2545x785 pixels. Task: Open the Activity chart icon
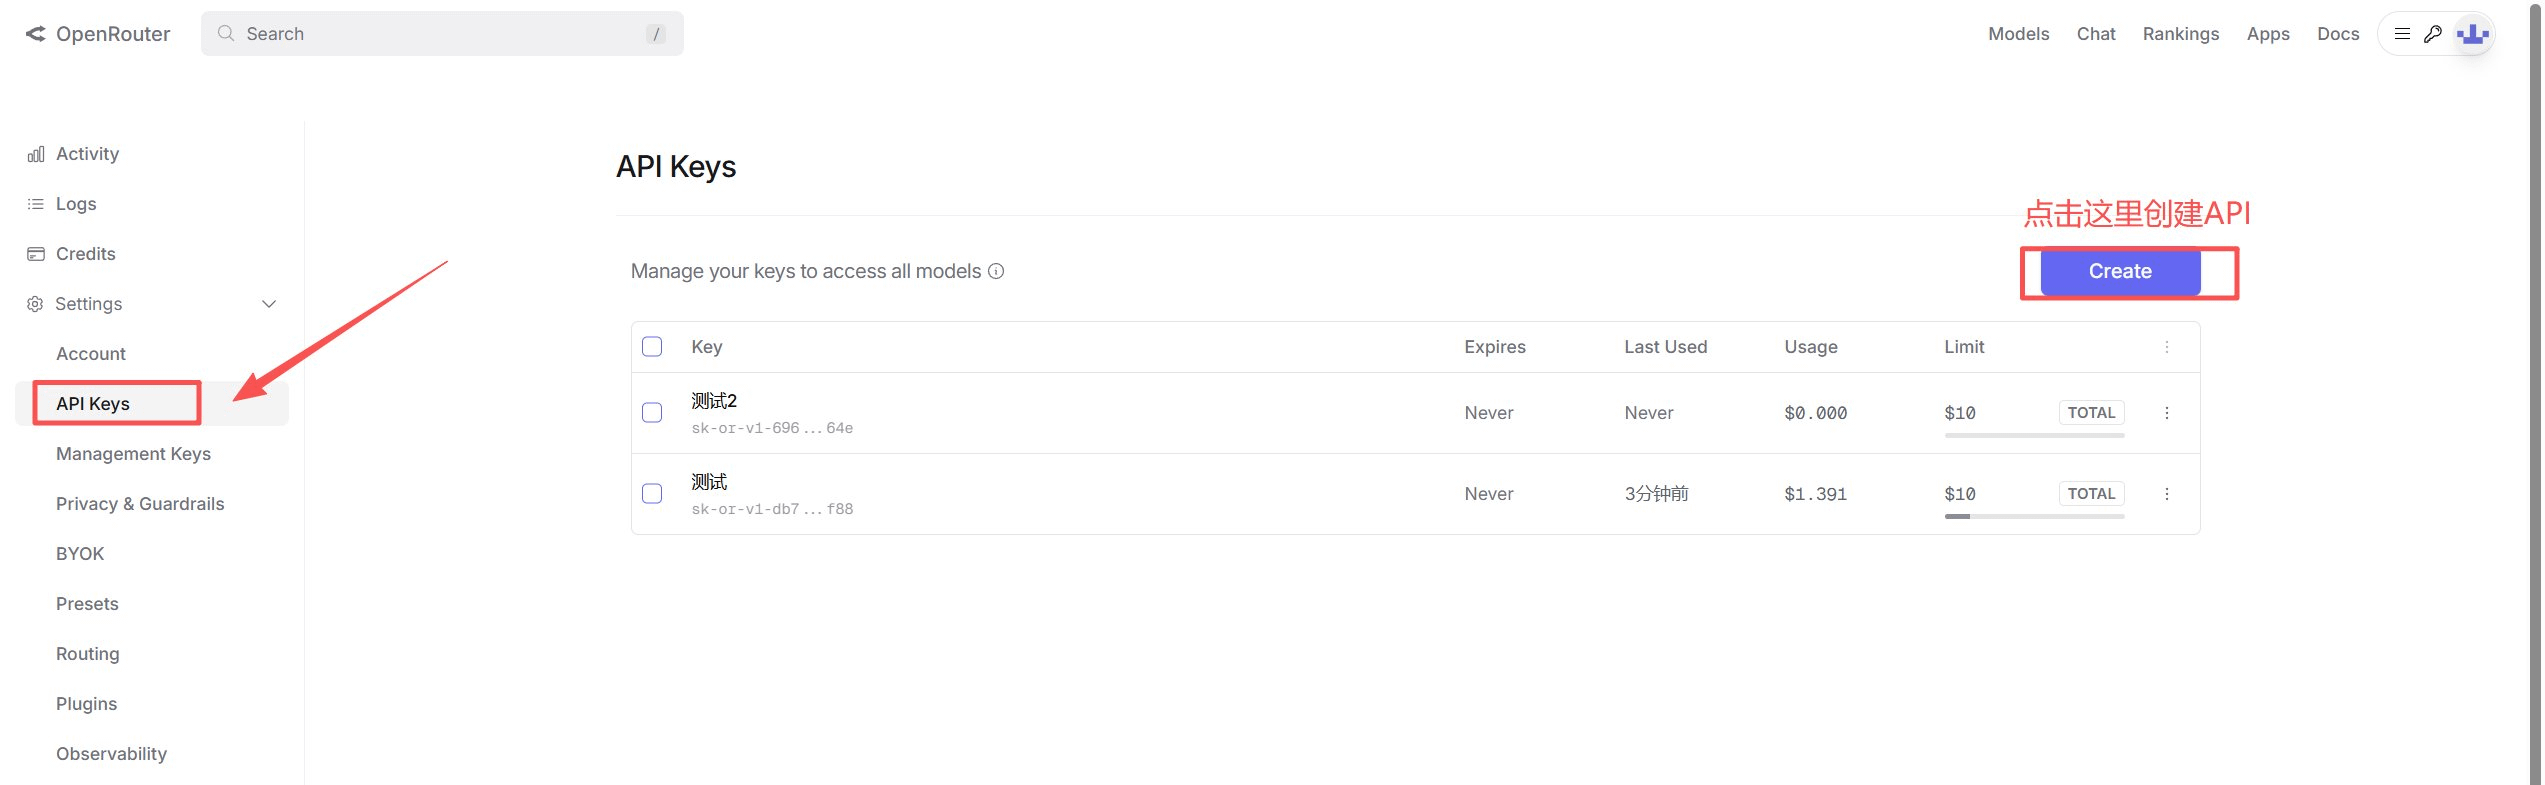(36, 154)
